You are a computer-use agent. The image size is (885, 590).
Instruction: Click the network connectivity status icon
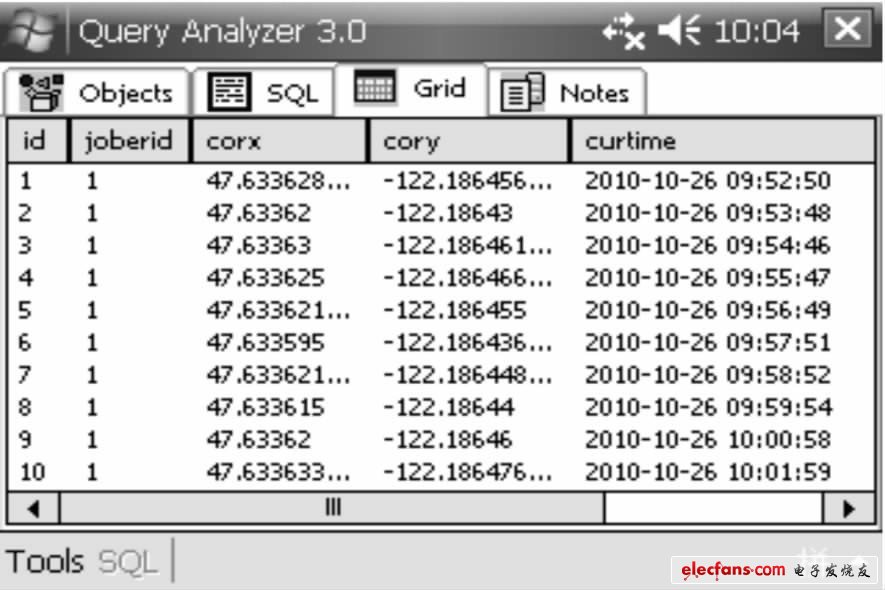pos(623,31)
